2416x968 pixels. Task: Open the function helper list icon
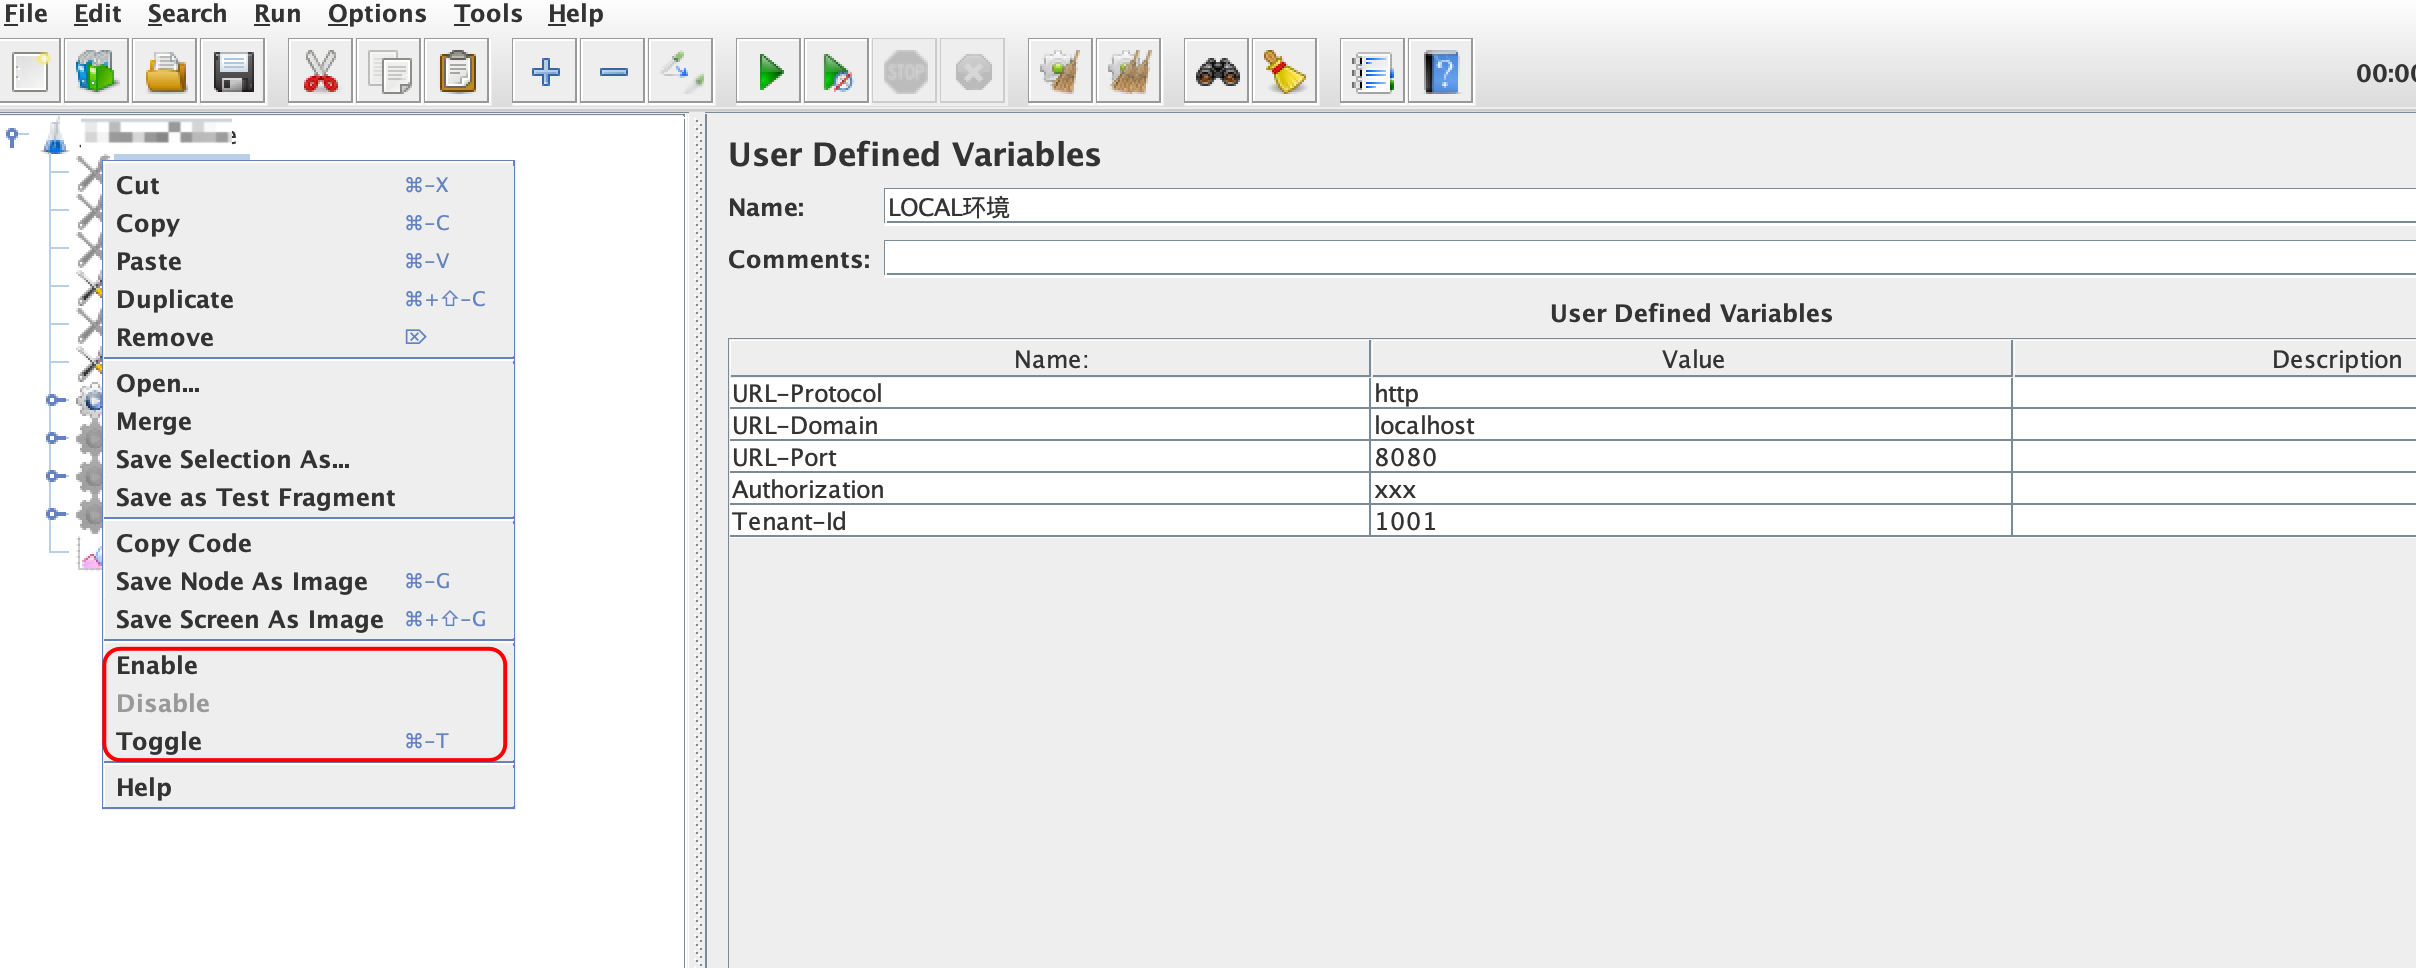point(1373,72)
